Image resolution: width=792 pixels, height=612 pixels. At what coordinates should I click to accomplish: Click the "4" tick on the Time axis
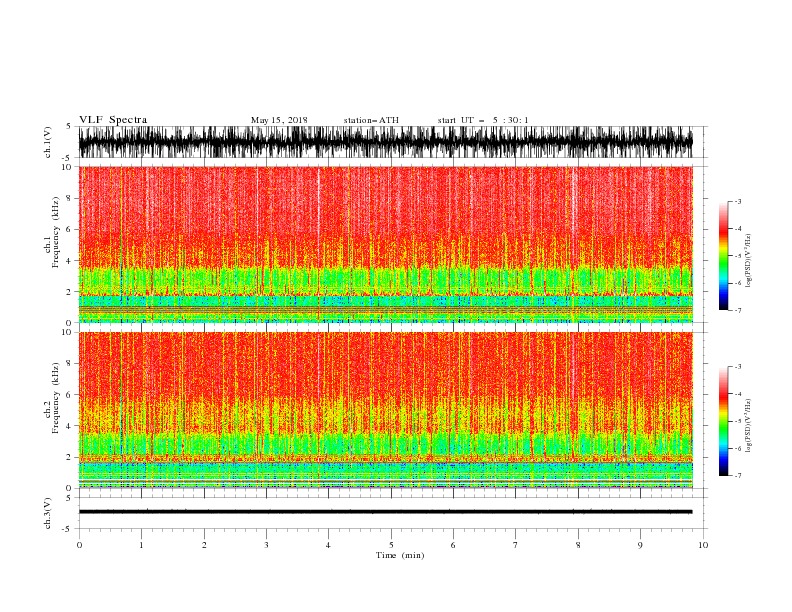328,545
